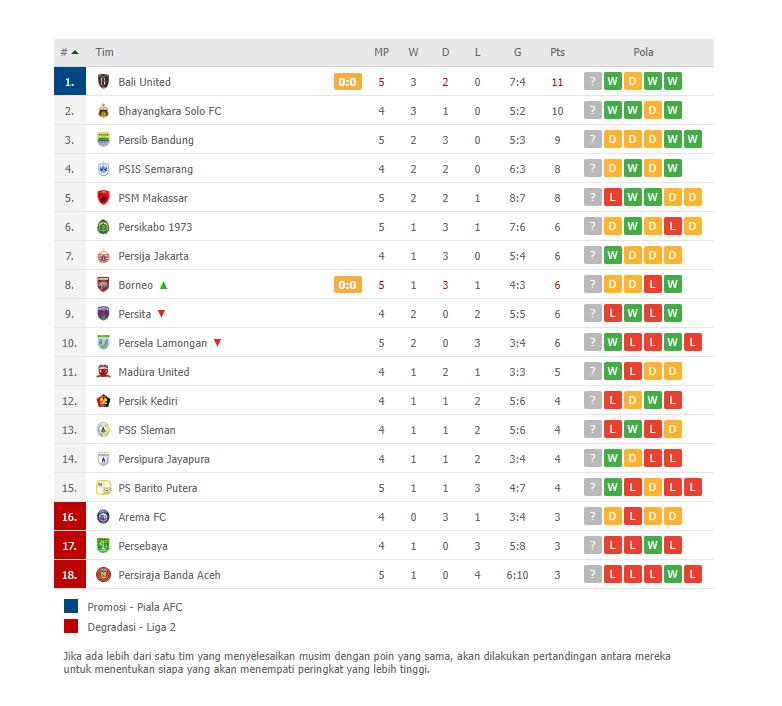Sort standings by the MP column header

pyautogui.click(x=382, y=52)
